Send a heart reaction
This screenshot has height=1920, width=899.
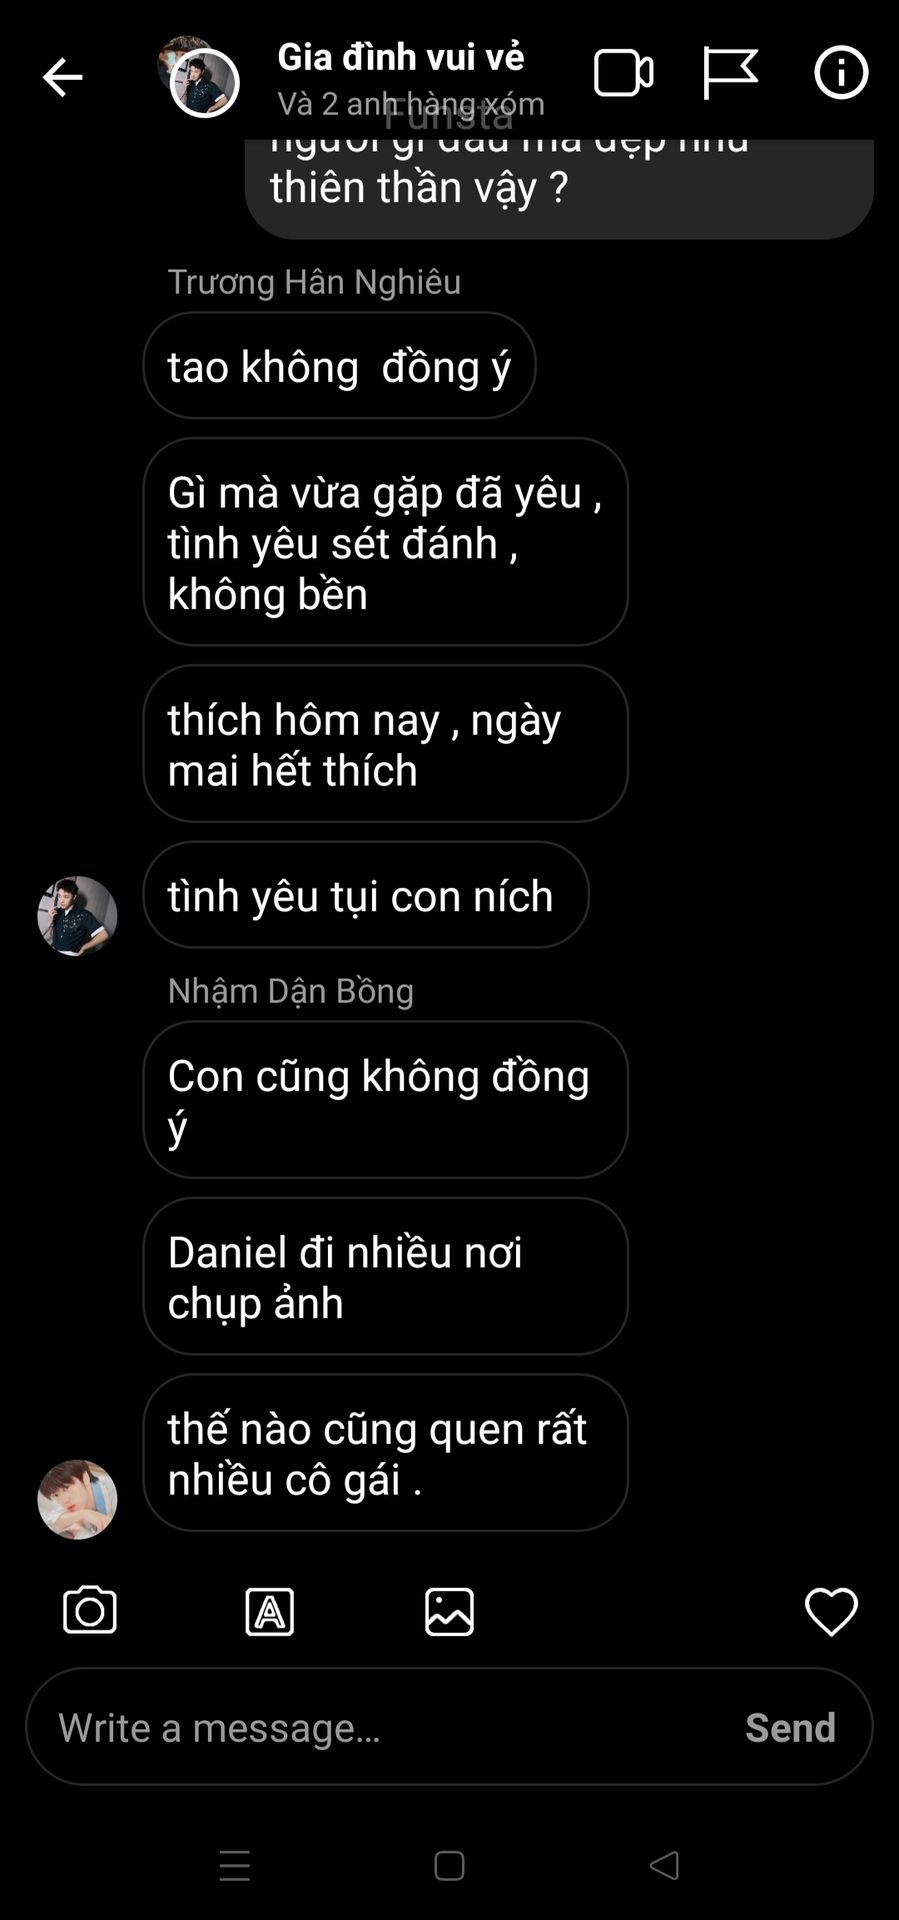(x=831, y=1612)
